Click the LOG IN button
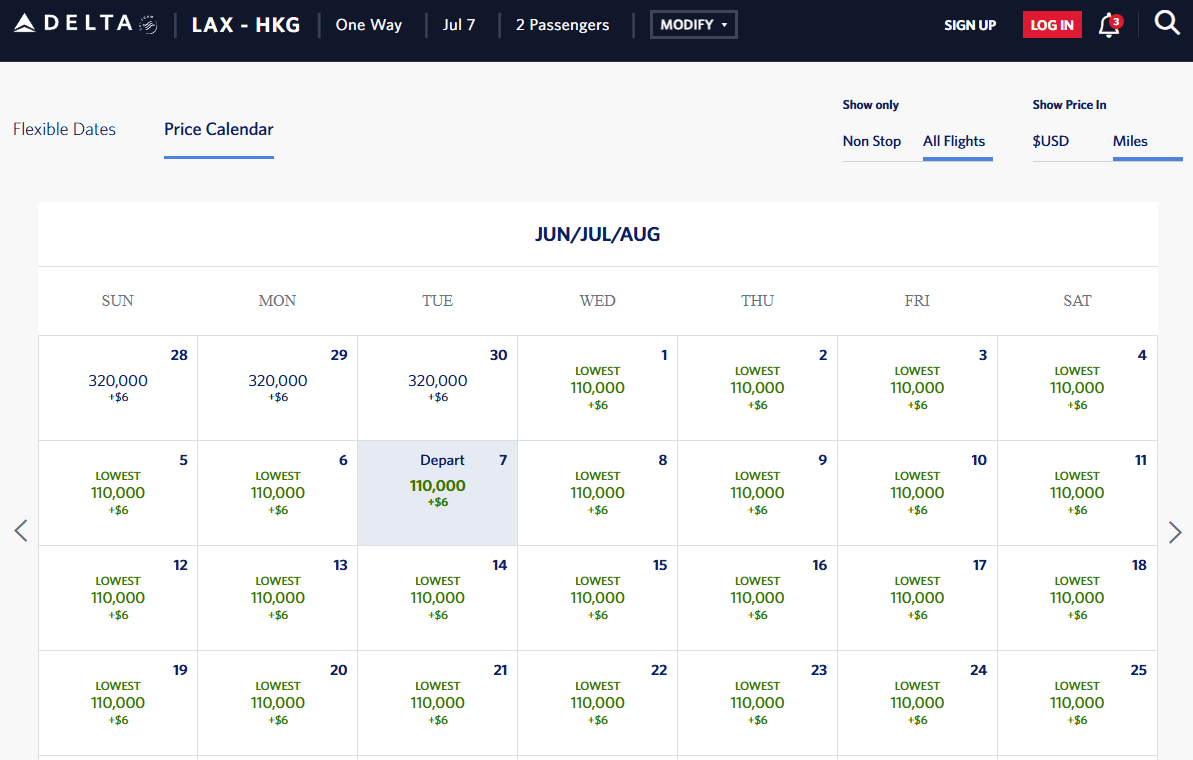This screenshot has width=1193, height=760. point(1051,24)
